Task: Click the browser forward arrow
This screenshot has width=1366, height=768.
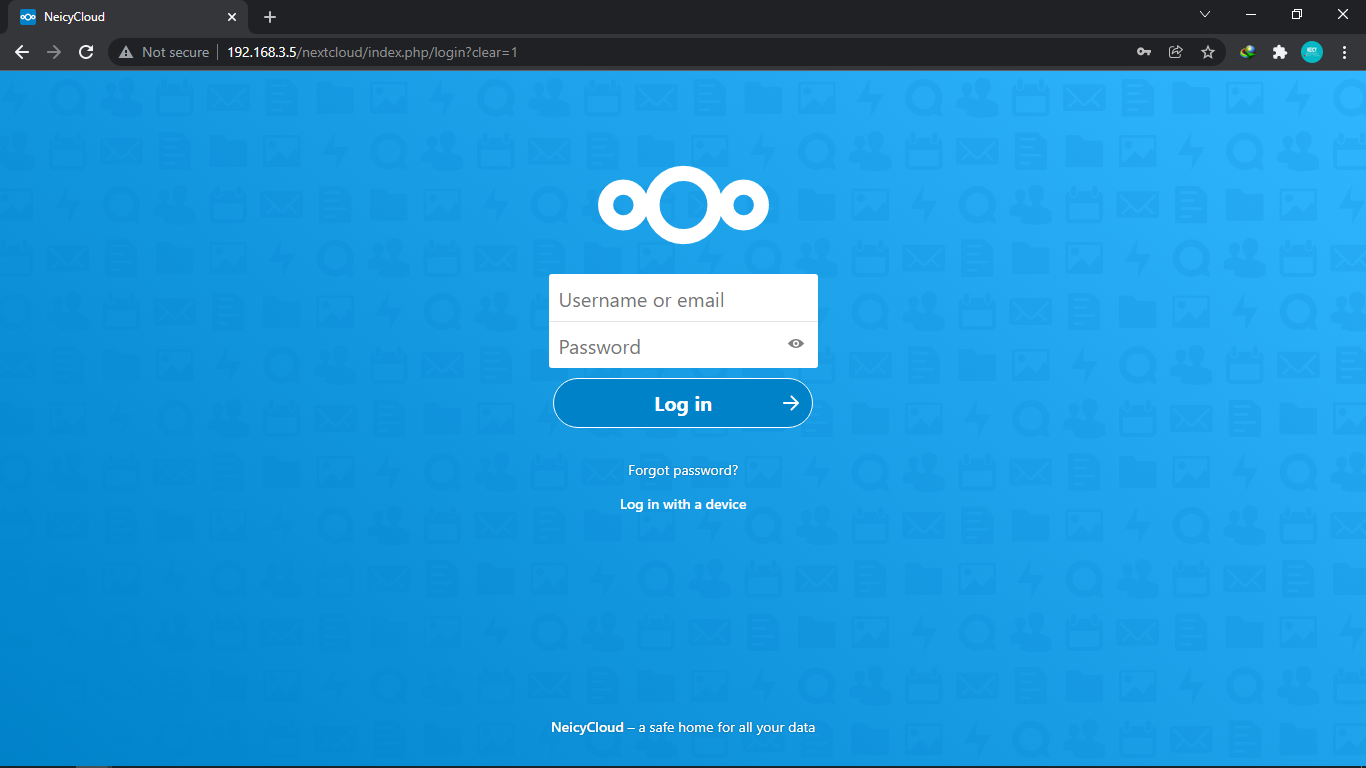Action: (x=54, y=52)
